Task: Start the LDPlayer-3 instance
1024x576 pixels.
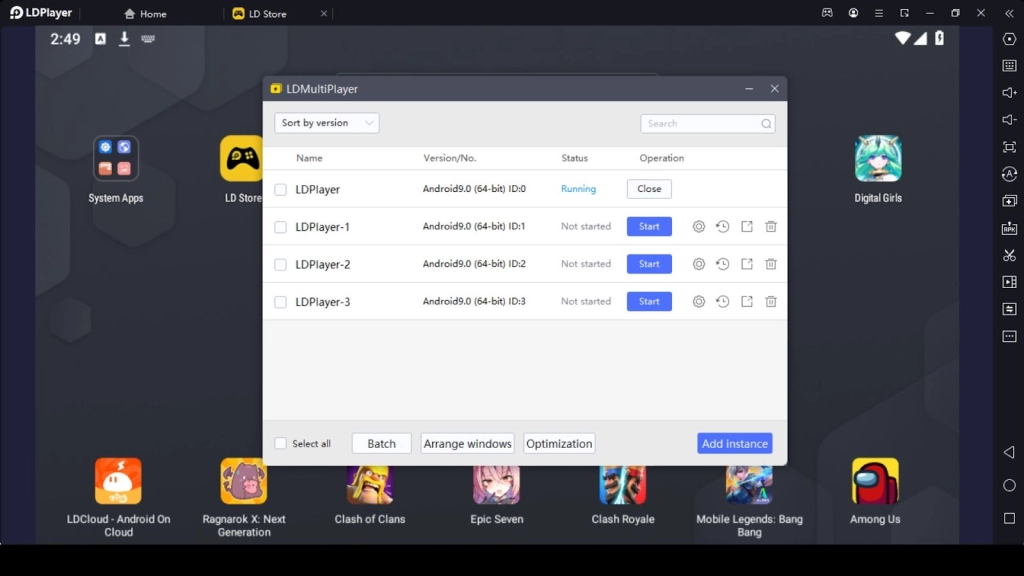Action: (649, 302)
